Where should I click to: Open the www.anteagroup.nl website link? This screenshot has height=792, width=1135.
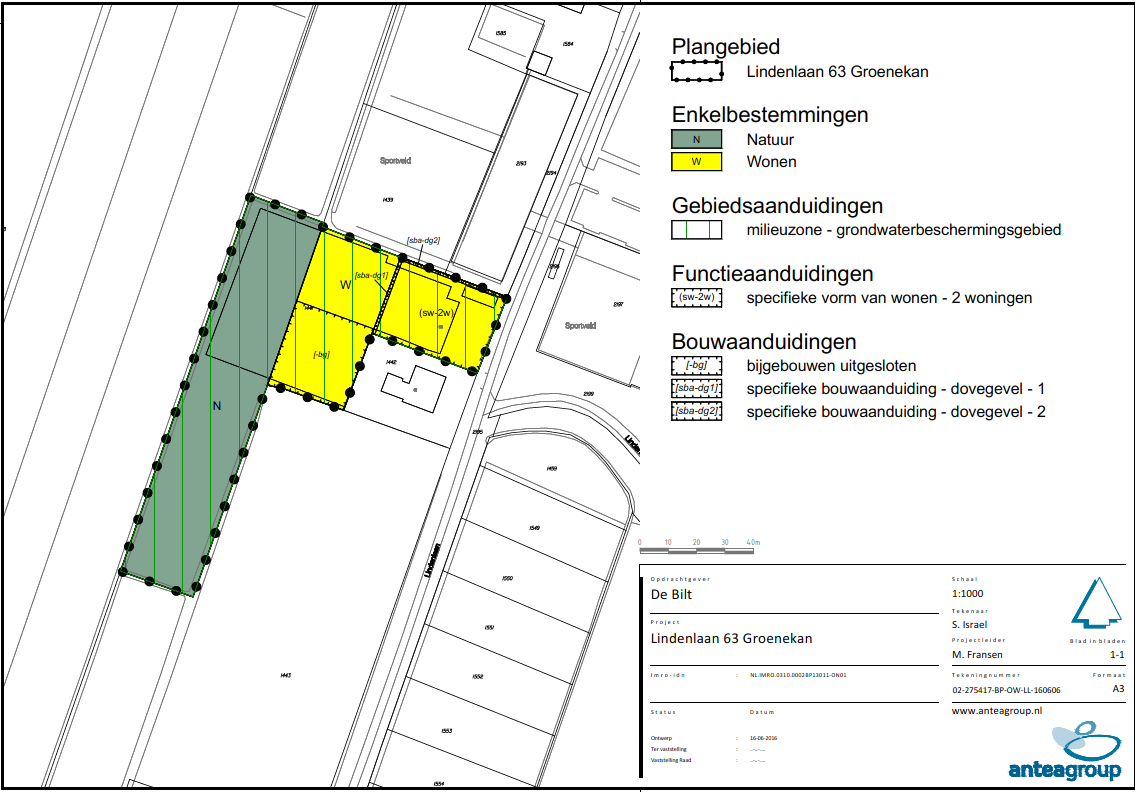997,711
